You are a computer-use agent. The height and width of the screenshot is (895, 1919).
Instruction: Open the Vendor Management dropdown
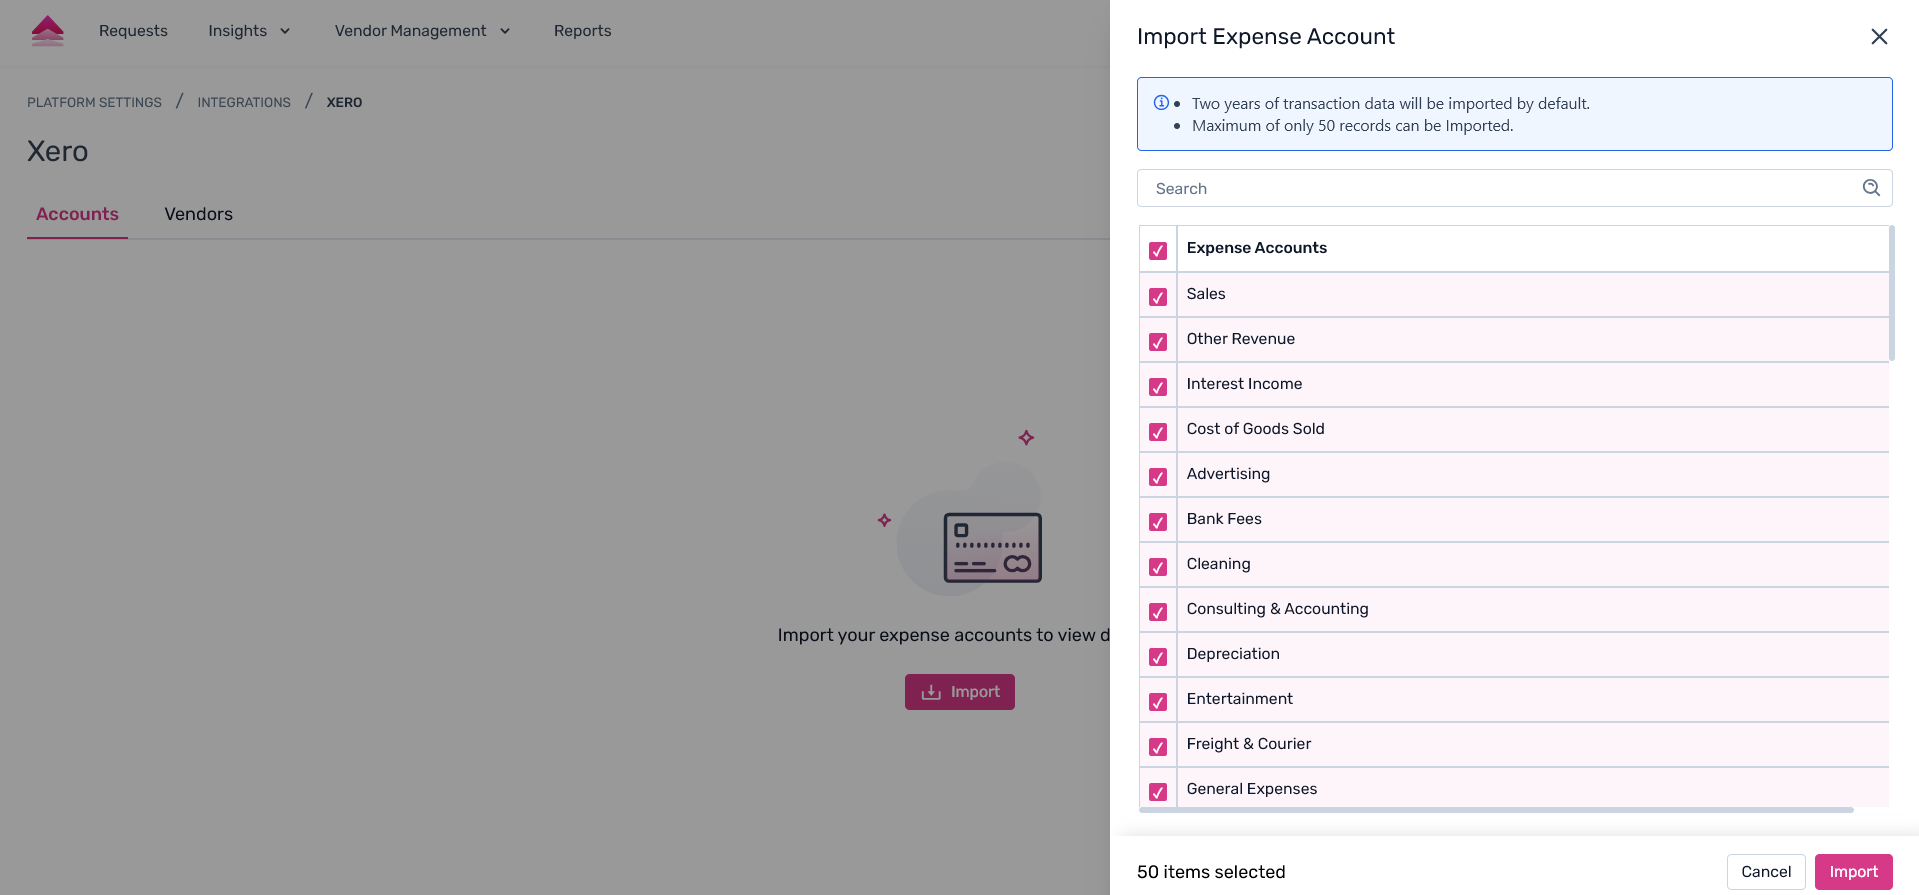[422, 31]
